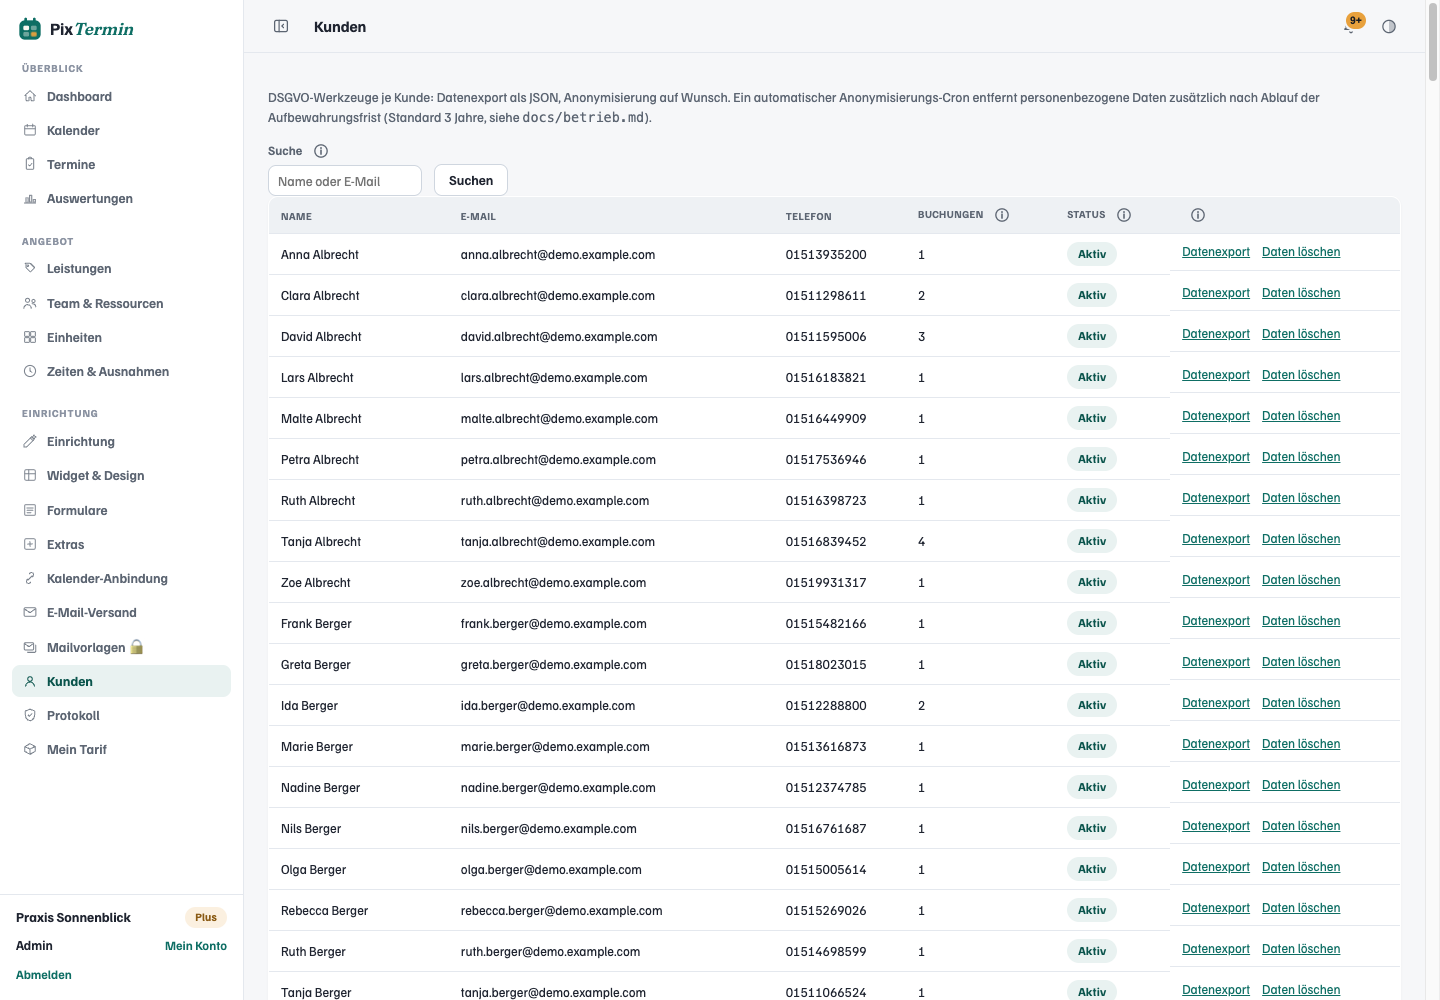
Task: Click the Dashboard home icon
Action: pyautogui.click(x=30, y=96)
